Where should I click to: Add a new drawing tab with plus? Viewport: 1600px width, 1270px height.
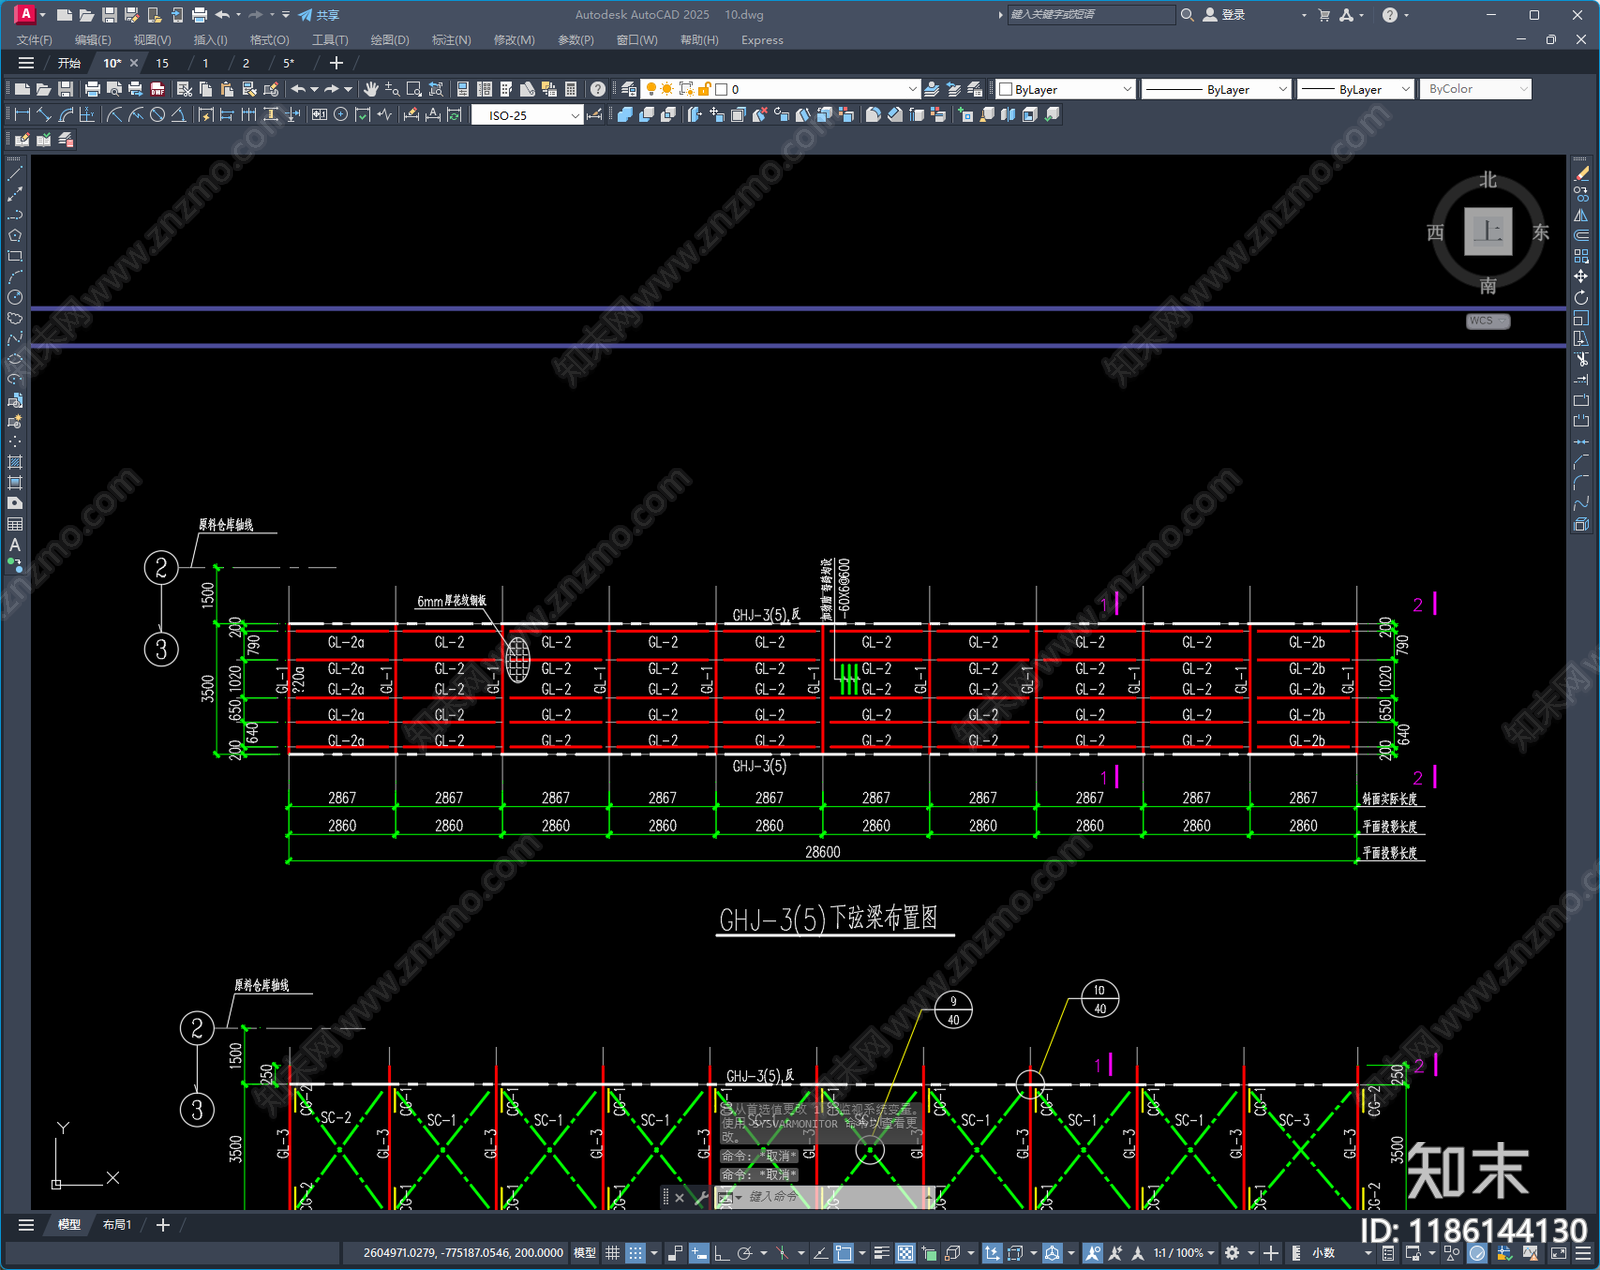coord(336,63)
